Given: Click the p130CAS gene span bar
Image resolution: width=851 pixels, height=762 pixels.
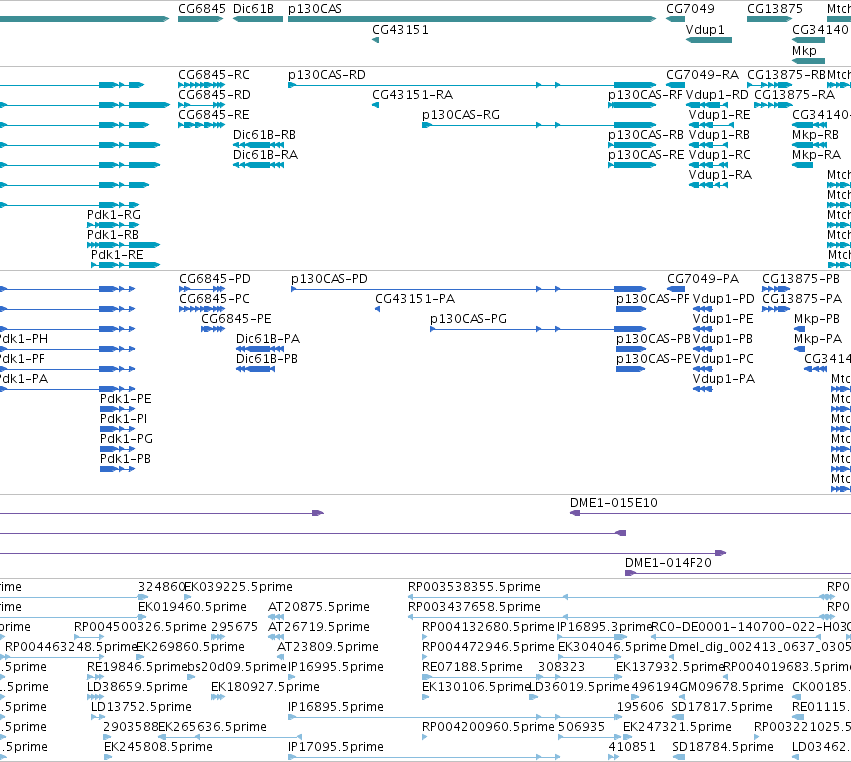Looking at the screenshot, I should [x=472, y=19].
